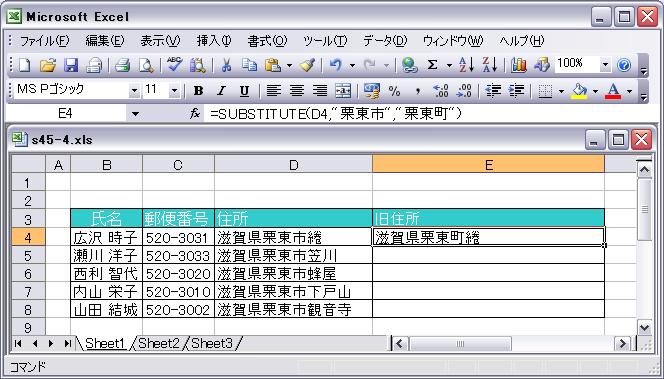
Task: Undo the last action
Action: [x=335, y=65]
